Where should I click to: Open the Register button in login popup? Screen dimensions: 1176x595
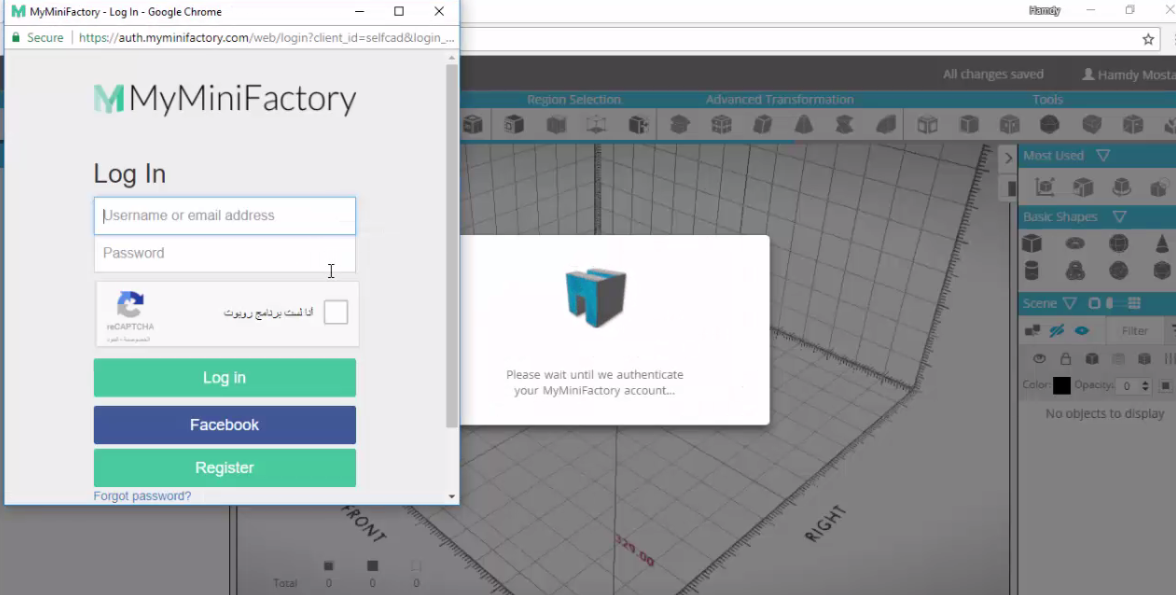click(x=224, y=467)
